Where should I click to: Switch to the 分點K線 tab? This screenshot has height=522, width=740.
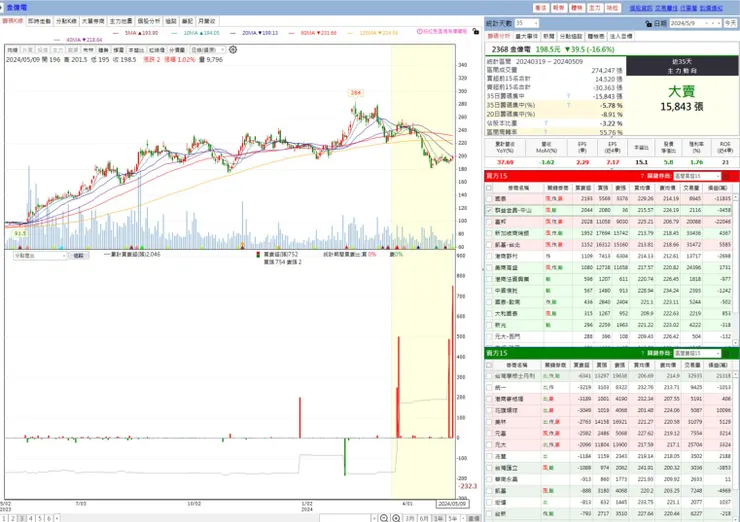click(66, 21)
